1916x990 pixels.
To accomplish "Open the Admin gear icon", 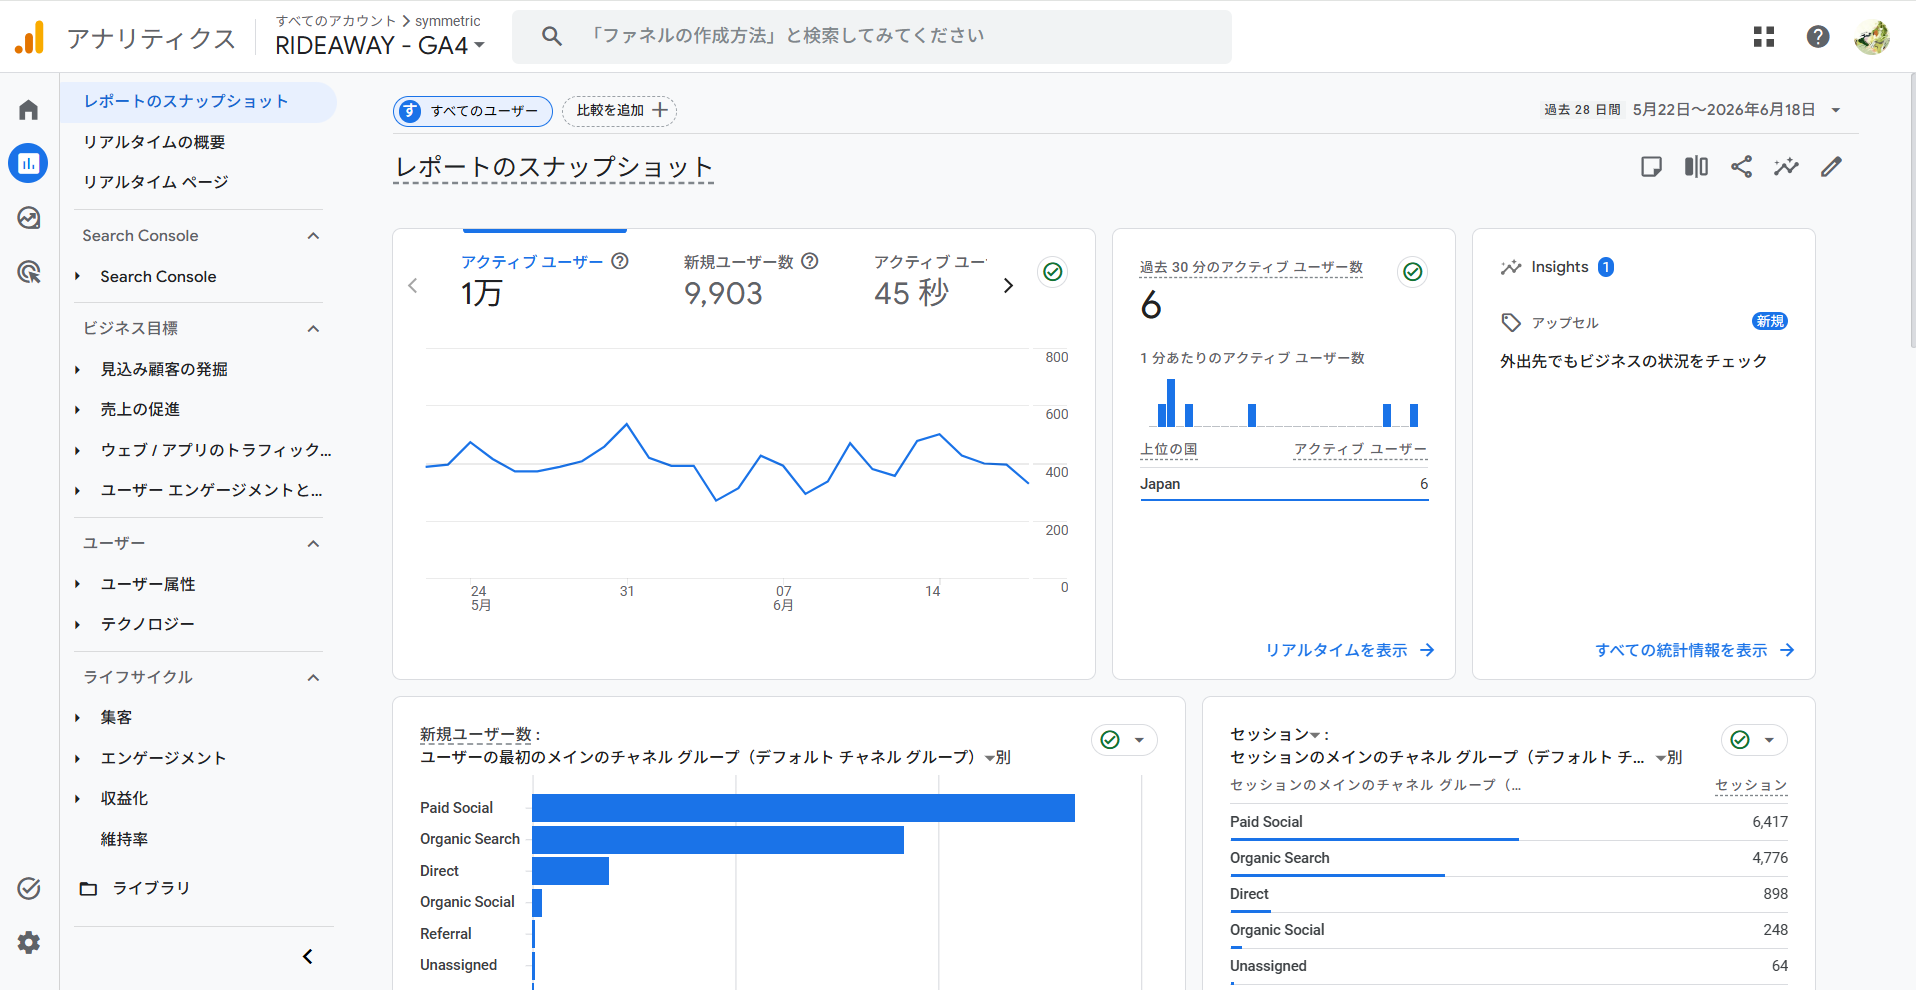I will 29,942.
